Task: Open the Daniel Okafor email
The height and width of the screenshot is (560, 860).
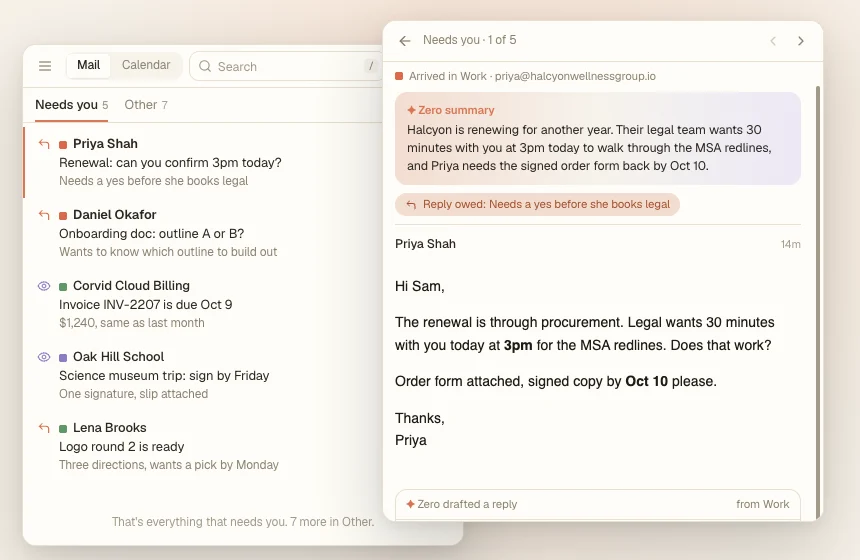Action: [203, 233]
